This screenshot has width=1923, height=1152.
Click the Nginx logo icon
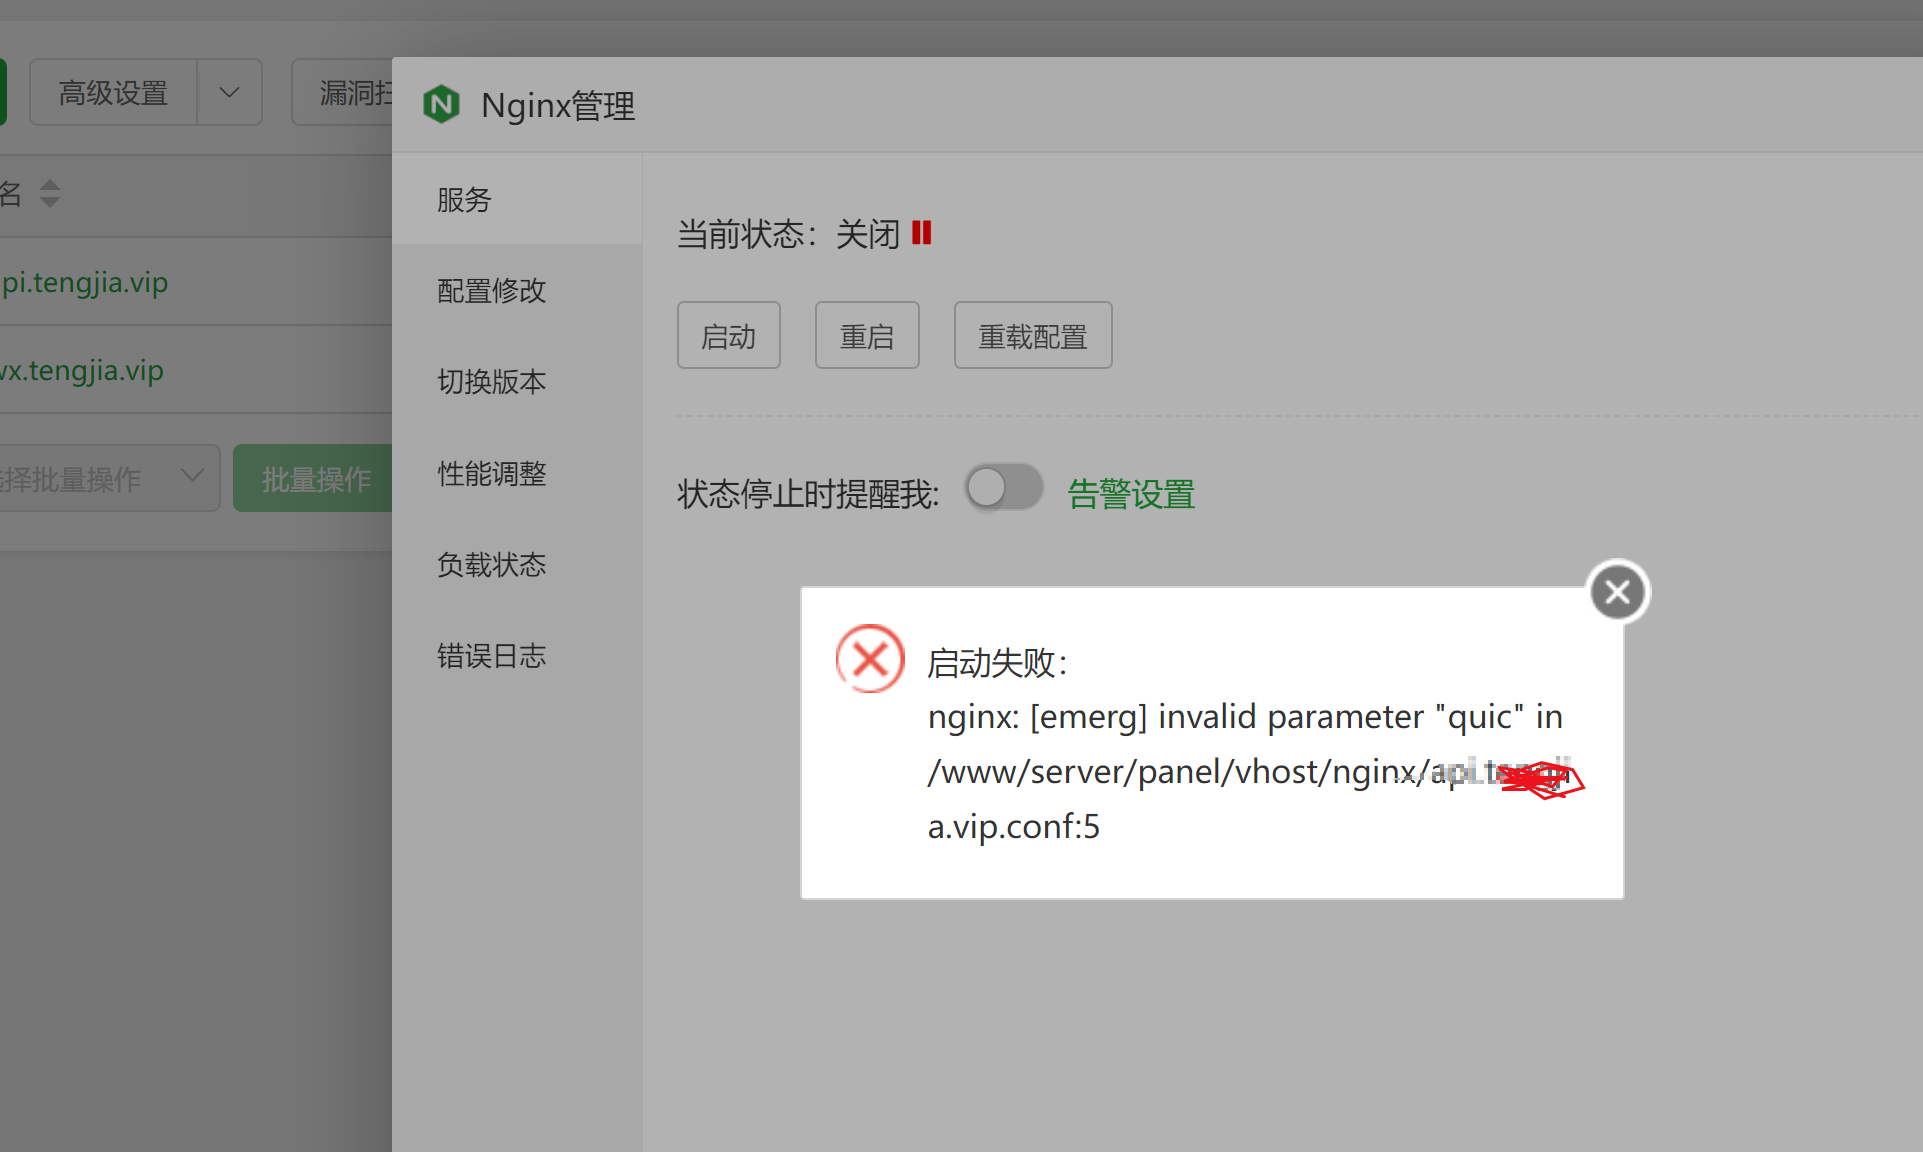pyautogui.click(x=441, y=104)
